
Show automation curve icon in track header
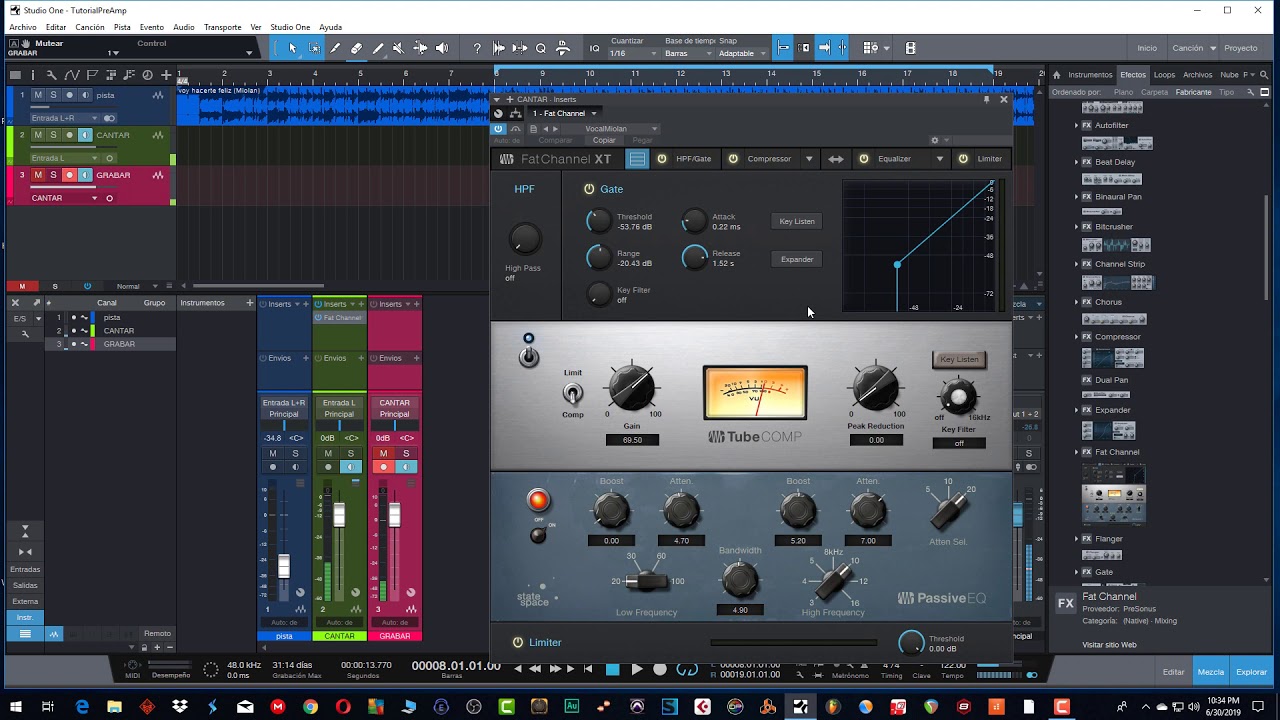point(73,75)
